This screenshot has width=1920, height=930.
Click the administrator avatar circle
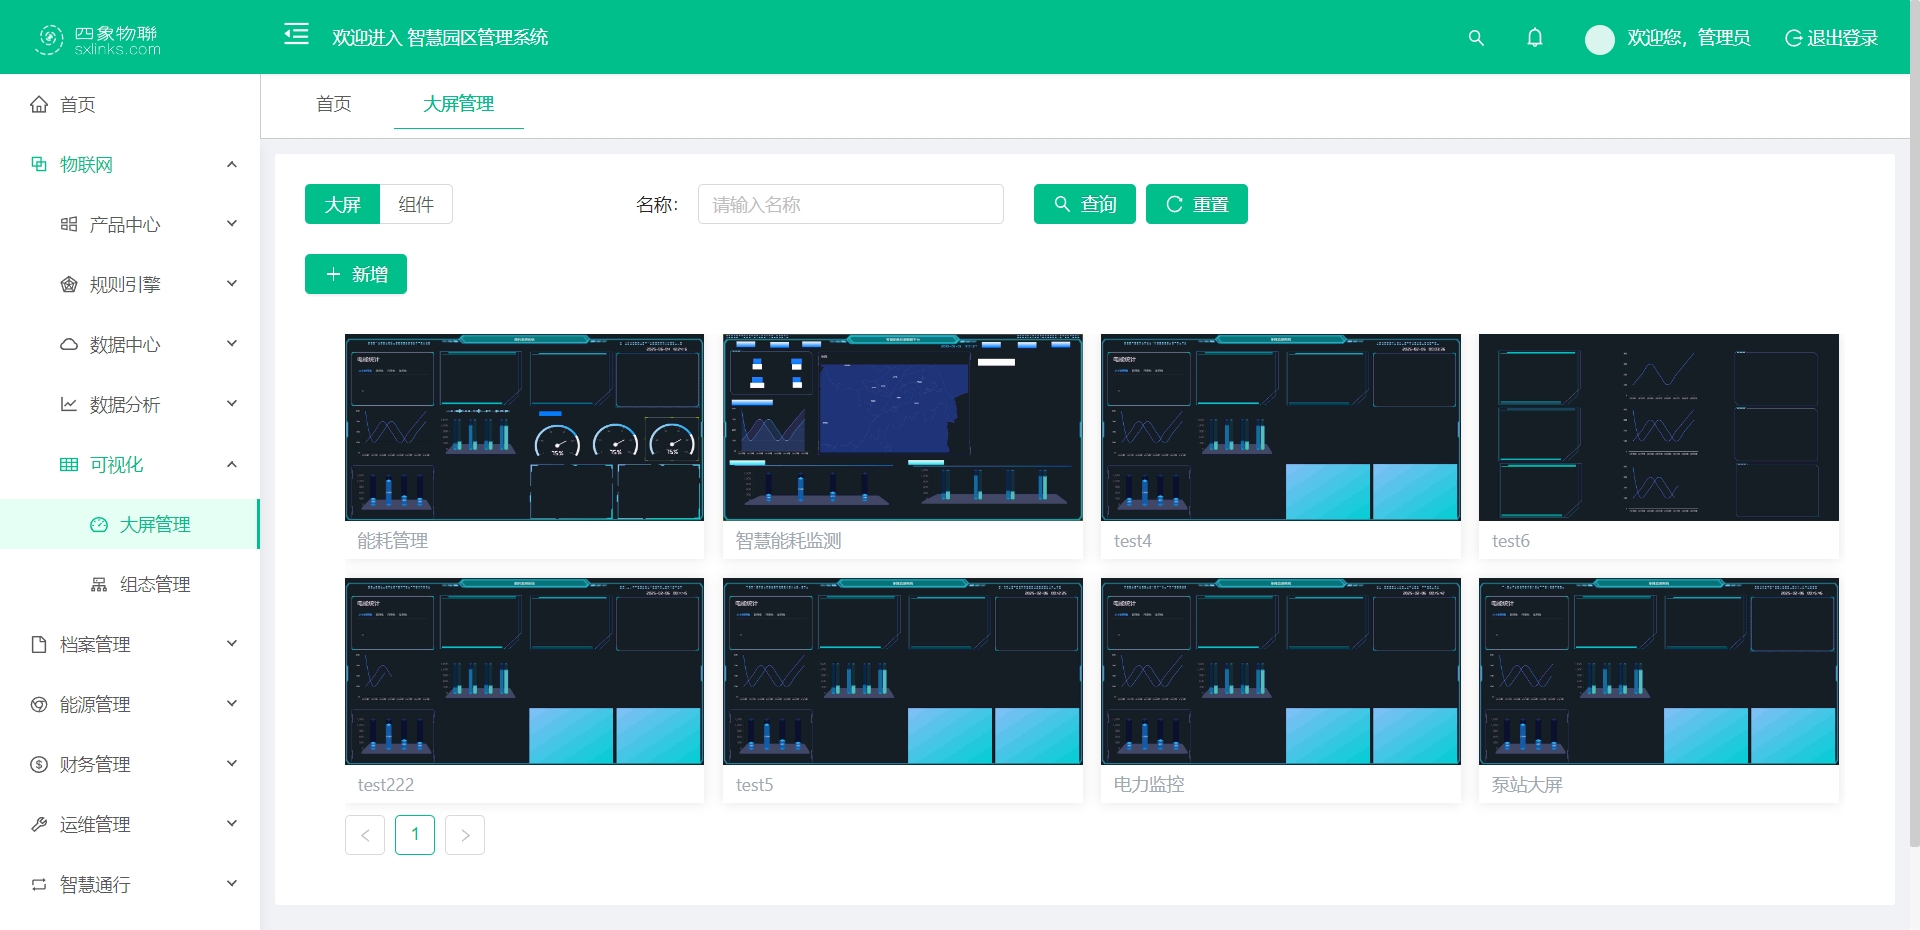pos(1599,39)
